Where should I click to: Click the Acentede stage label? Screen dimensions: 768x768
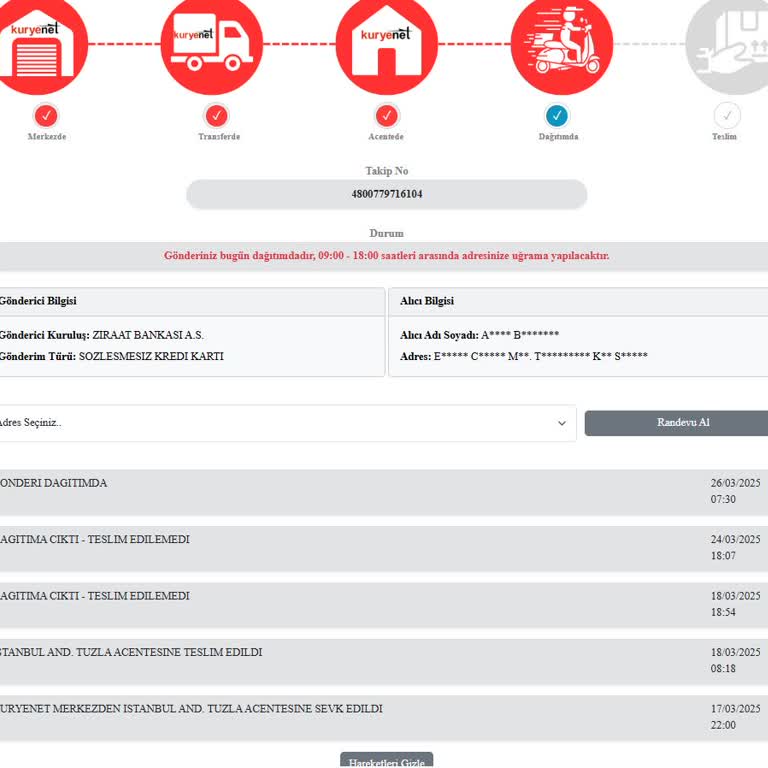tap(386, 137)
